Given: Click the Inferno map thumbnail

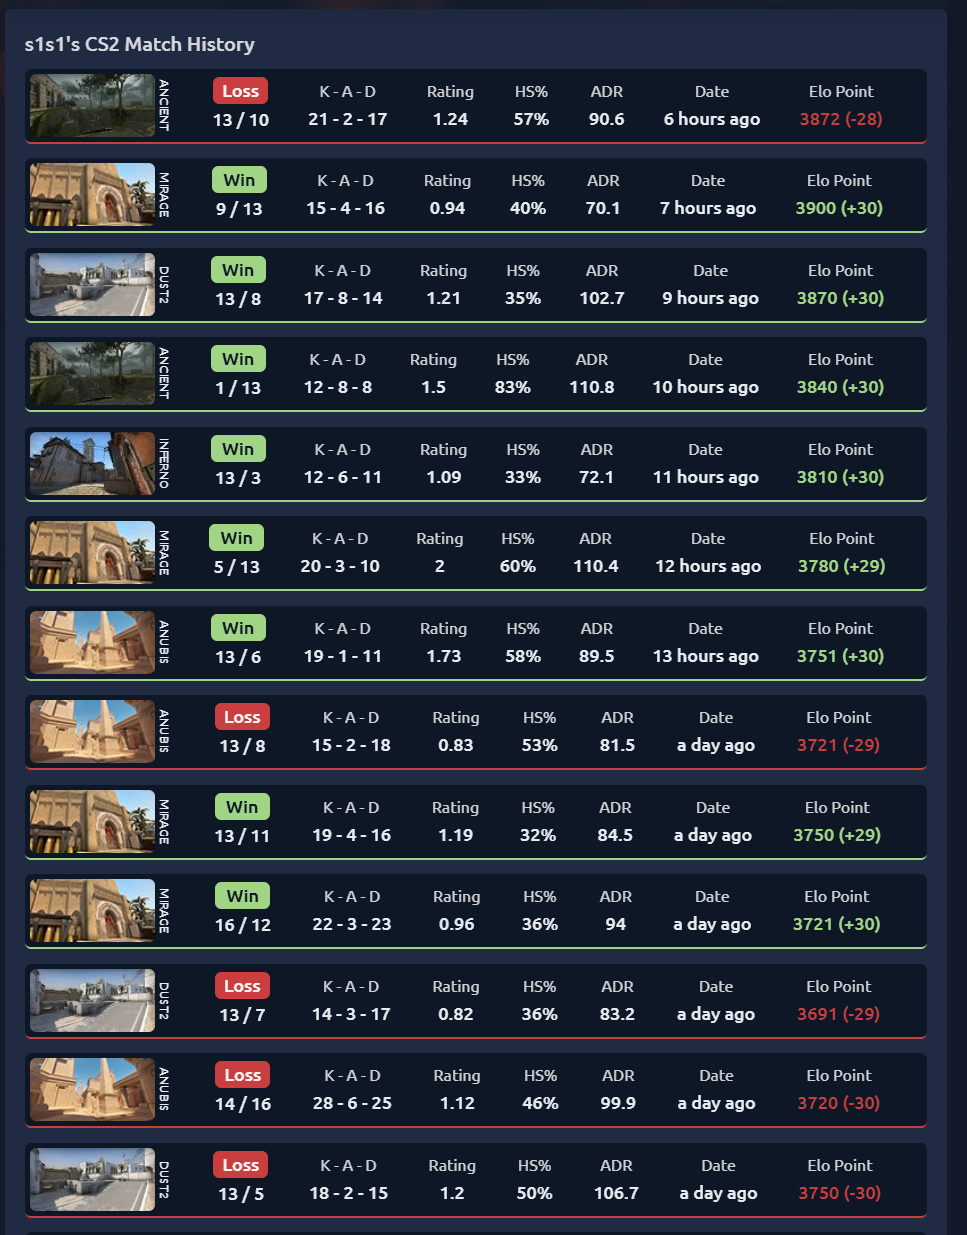Looking at the screenshot, I should [x=92, y=464].
